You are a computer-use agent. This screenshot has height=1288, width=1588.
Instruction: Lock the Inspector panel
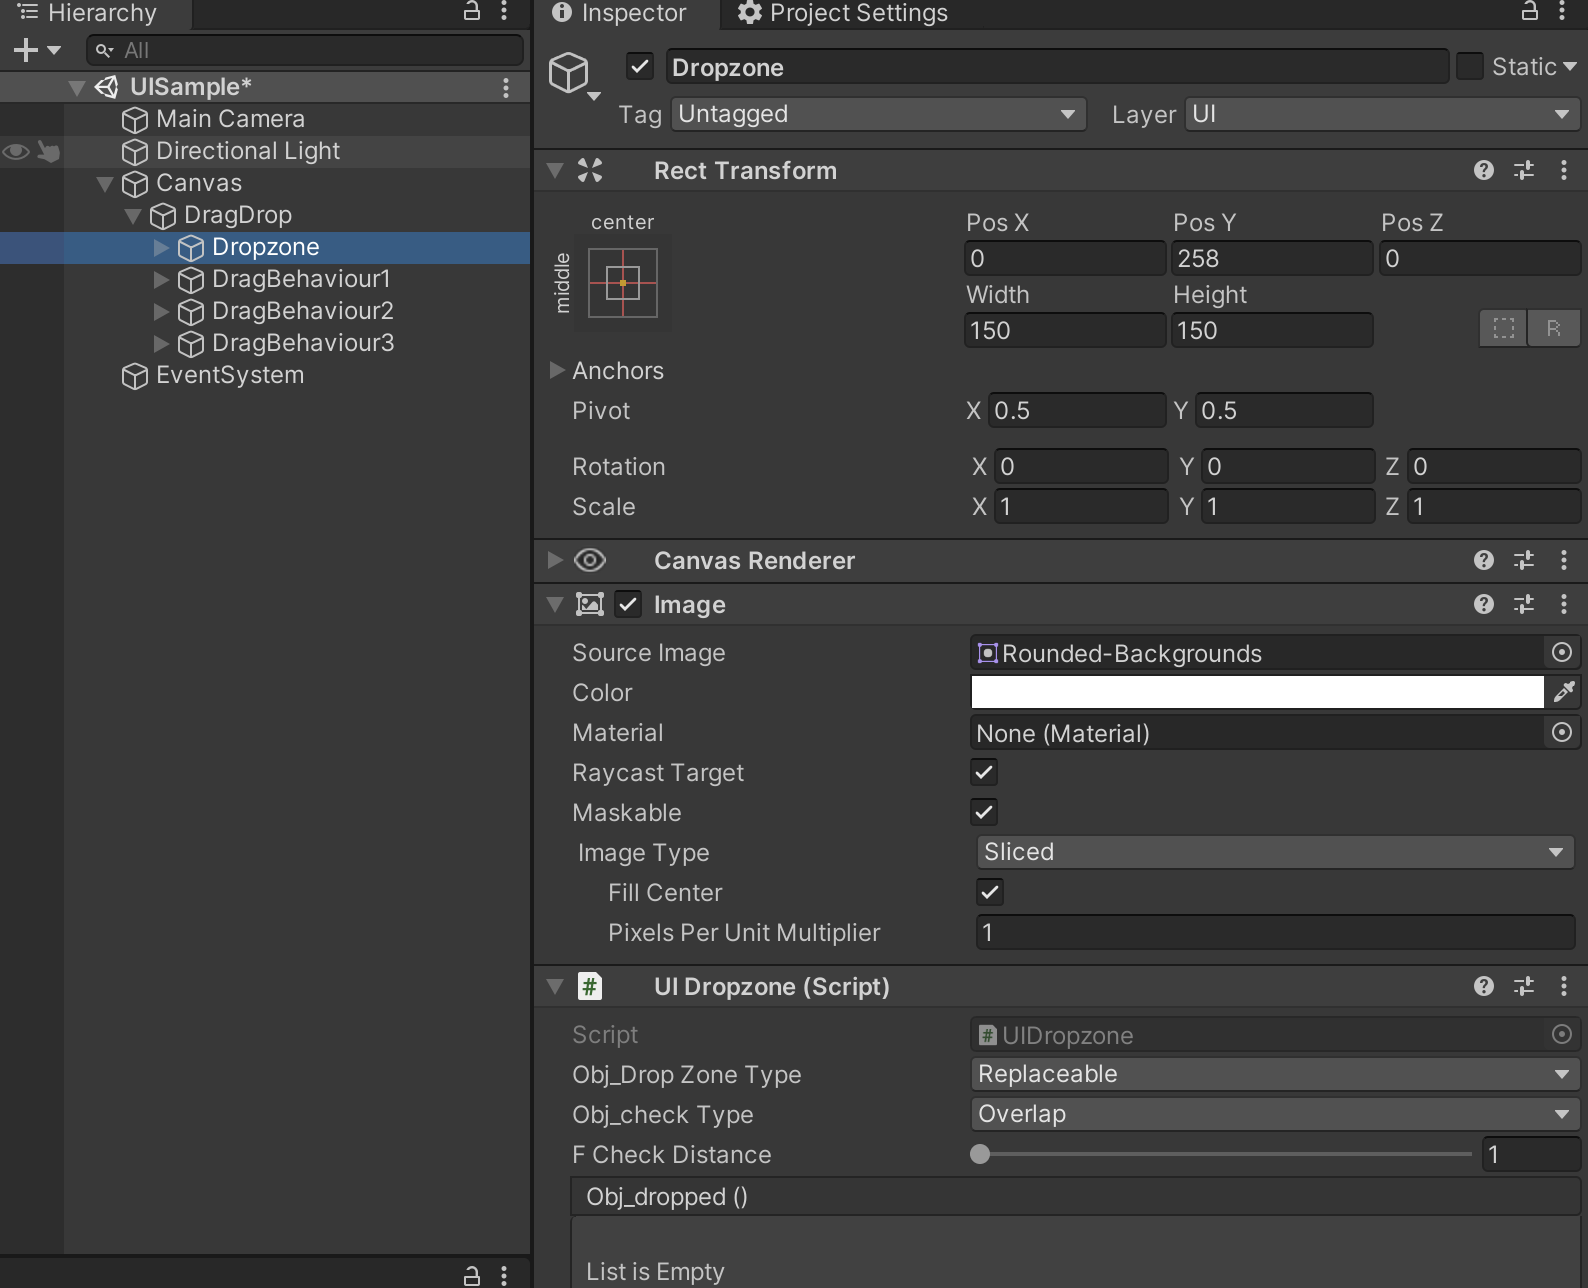click(x=1530, y=12)
